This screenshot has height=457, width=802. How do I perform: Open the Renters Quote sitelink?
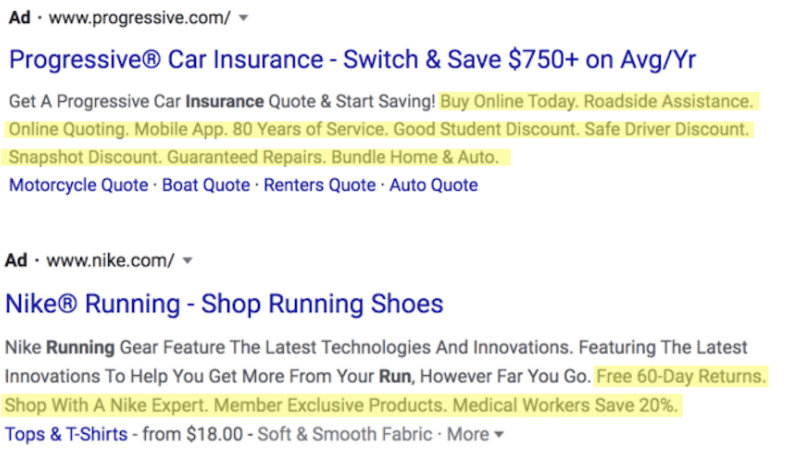[320, 185]
